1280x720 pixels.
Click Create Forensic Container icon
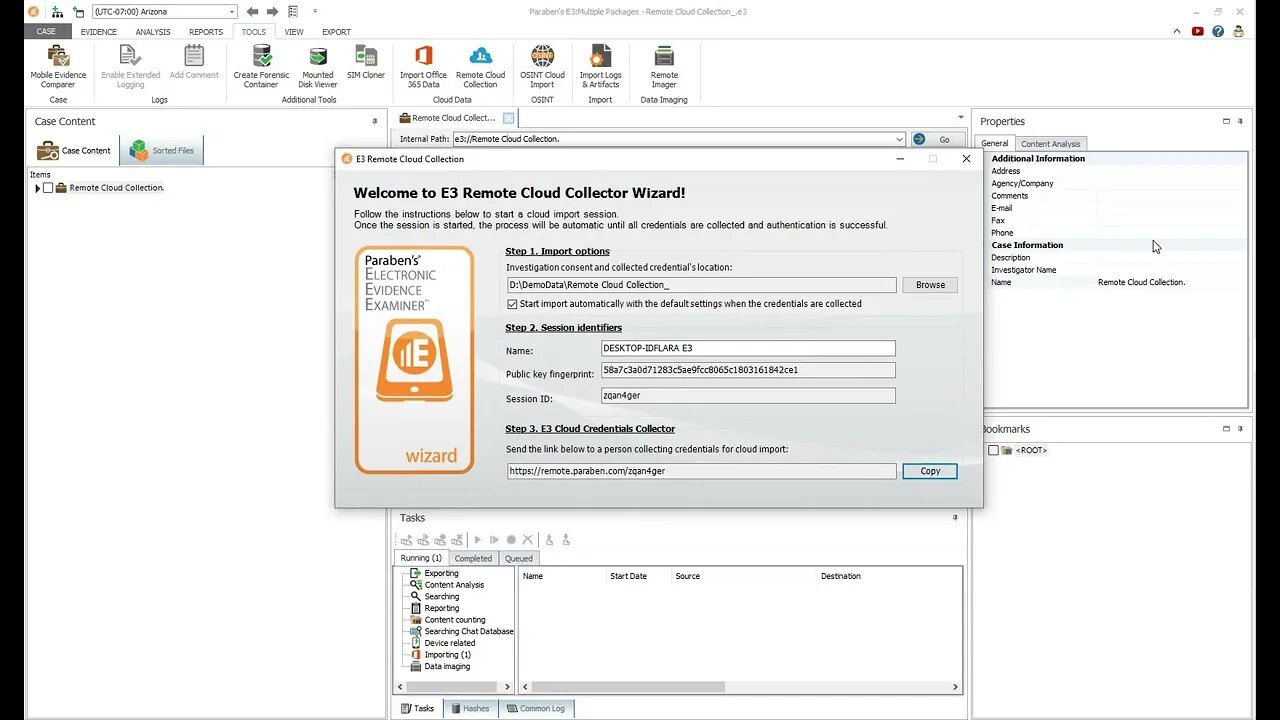point(261,66)
